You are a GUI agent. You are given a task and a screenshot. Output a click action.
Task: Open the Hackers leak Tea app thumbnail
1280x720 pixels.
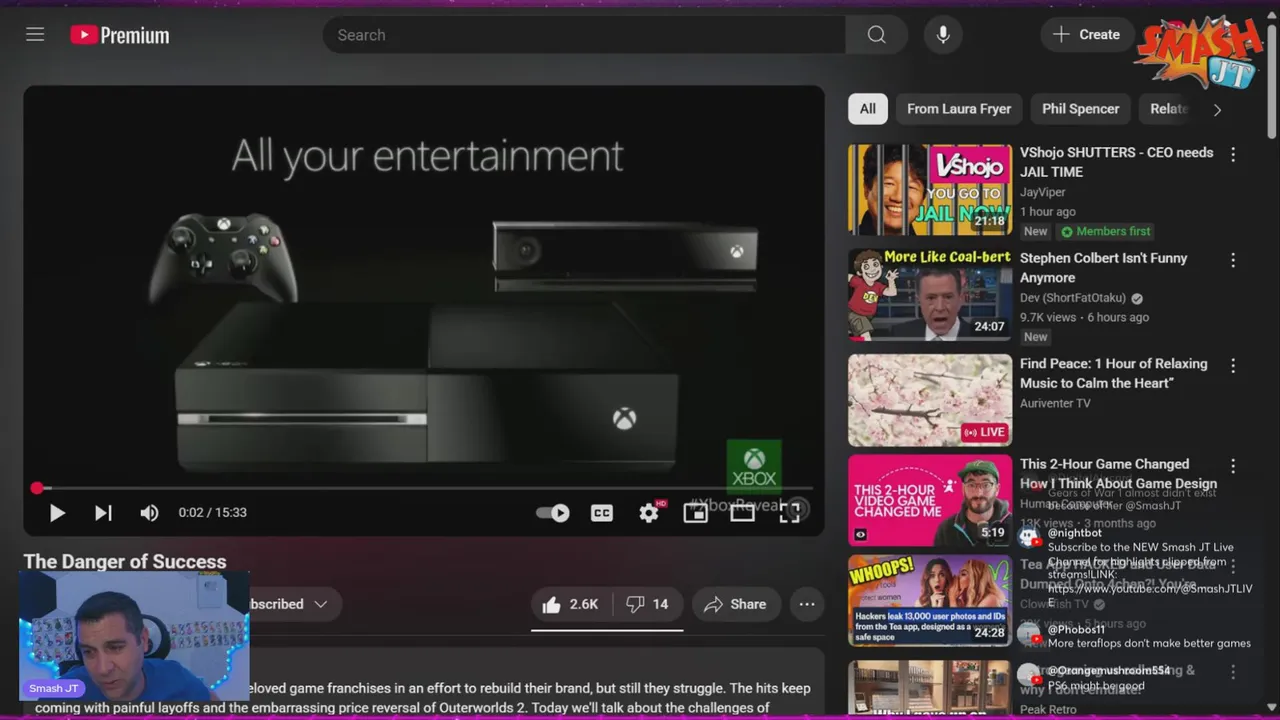click(930, 601)
